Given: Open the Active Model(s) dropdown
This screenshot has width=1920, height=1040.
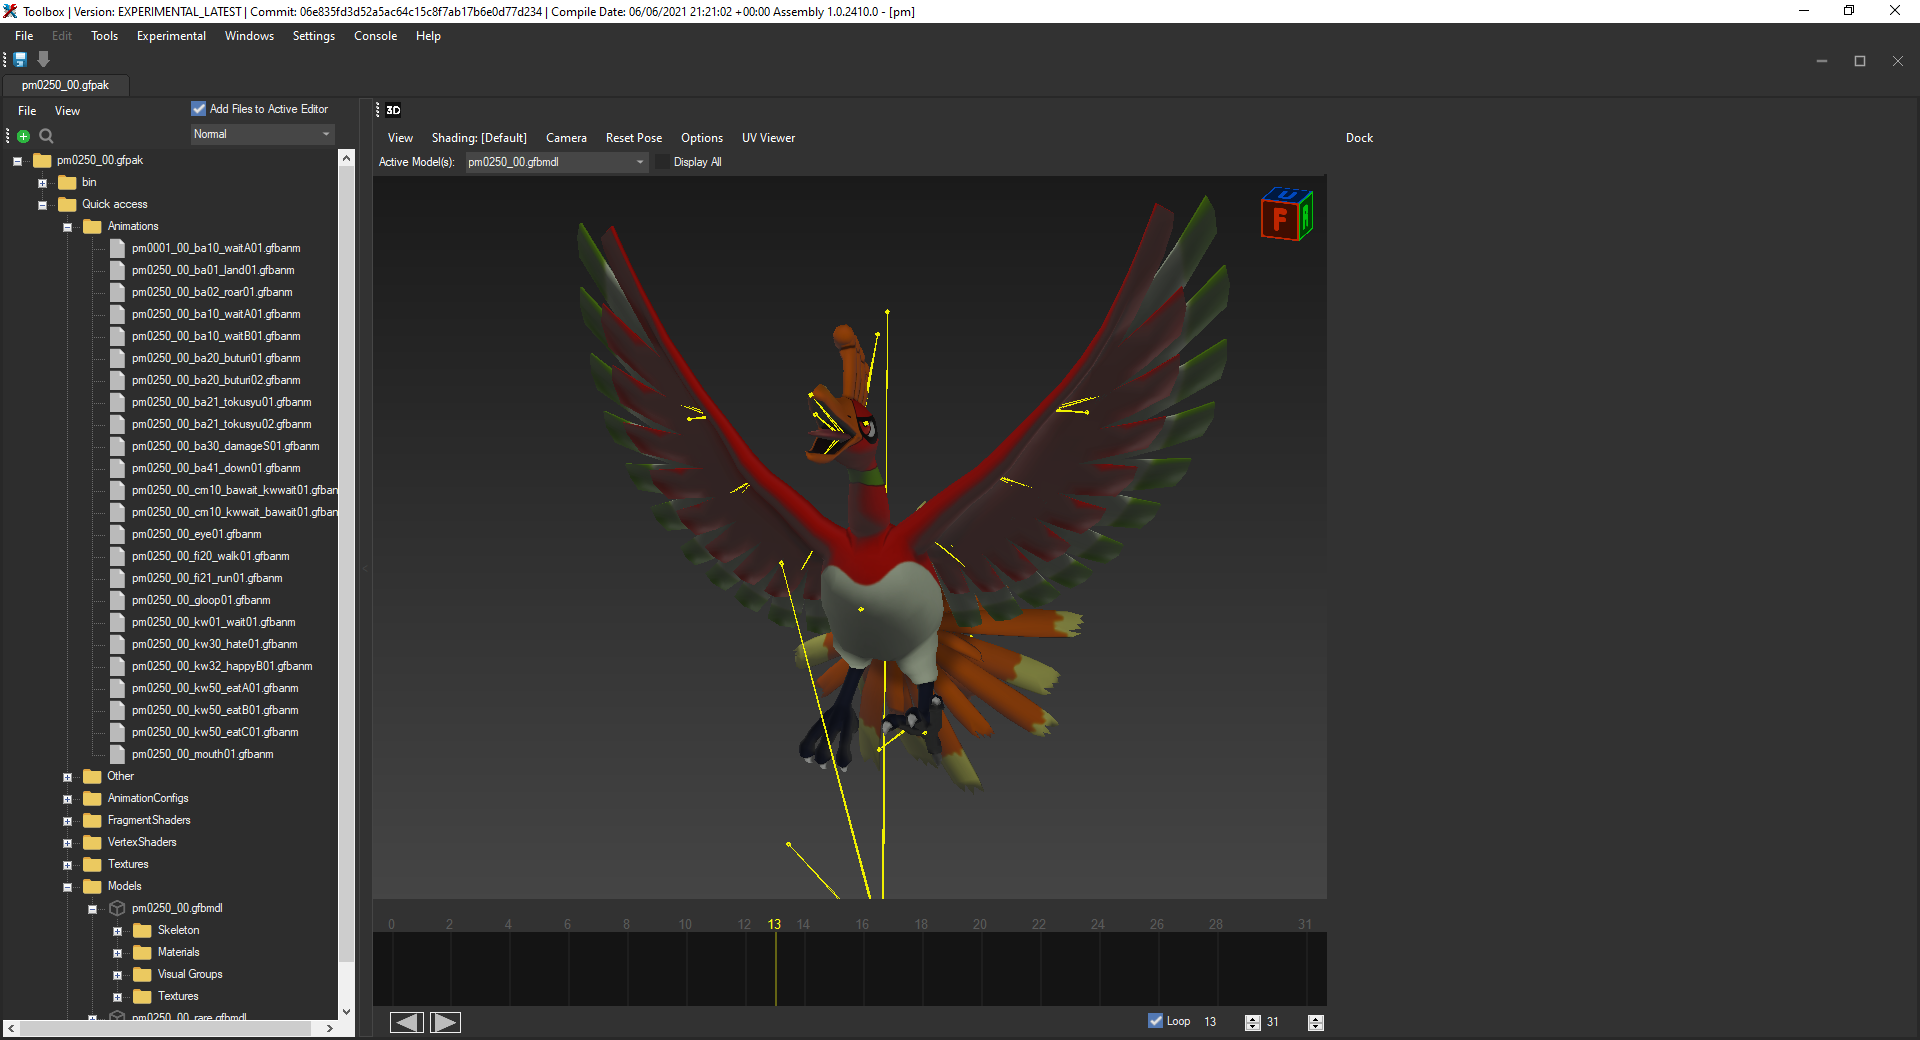Looking at the screenshot, I should tap(557, 162).
